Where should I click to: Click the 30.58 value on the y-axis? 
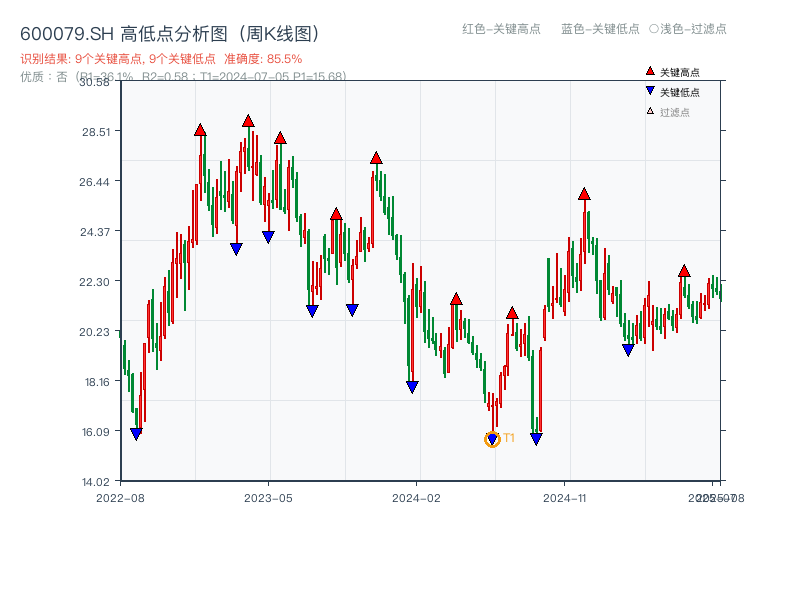click(x=93, y=85)
